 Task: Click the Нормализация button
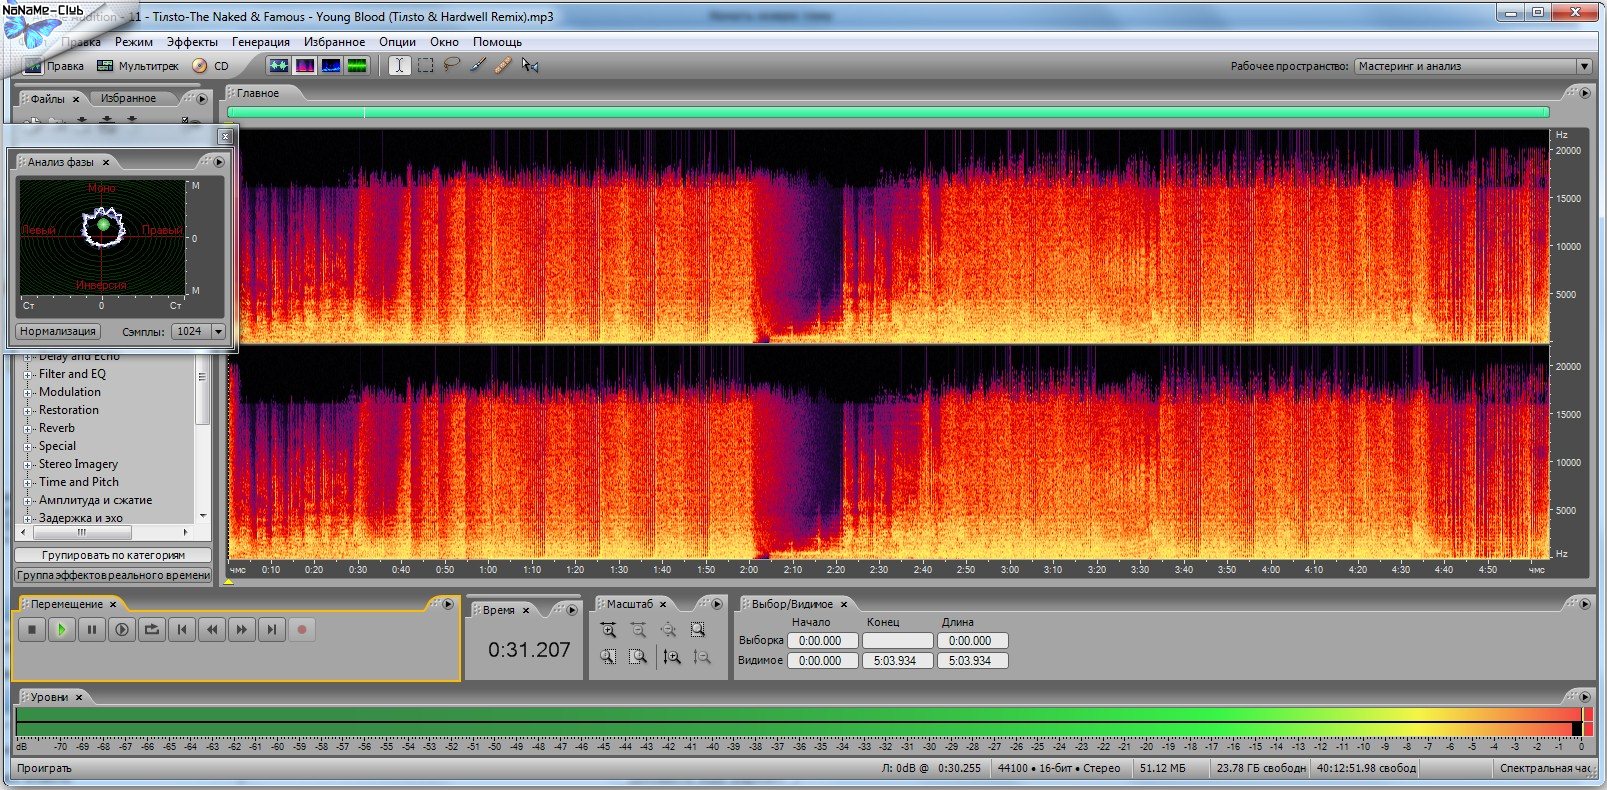point(58,331)
